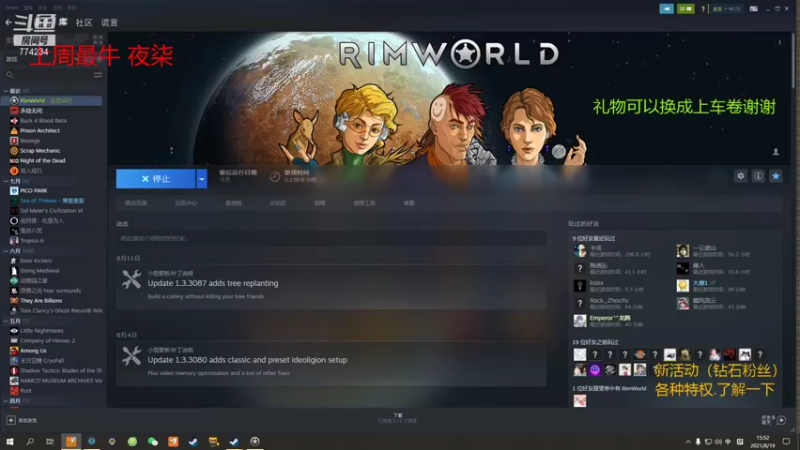Click green notifications envelope in title bar

[685, 9]
